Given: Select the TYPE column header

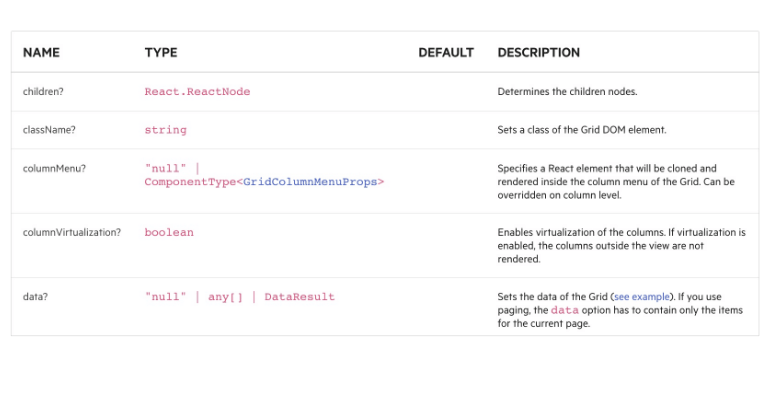Looking at the screenshot, I should click(x=161, y=53).
